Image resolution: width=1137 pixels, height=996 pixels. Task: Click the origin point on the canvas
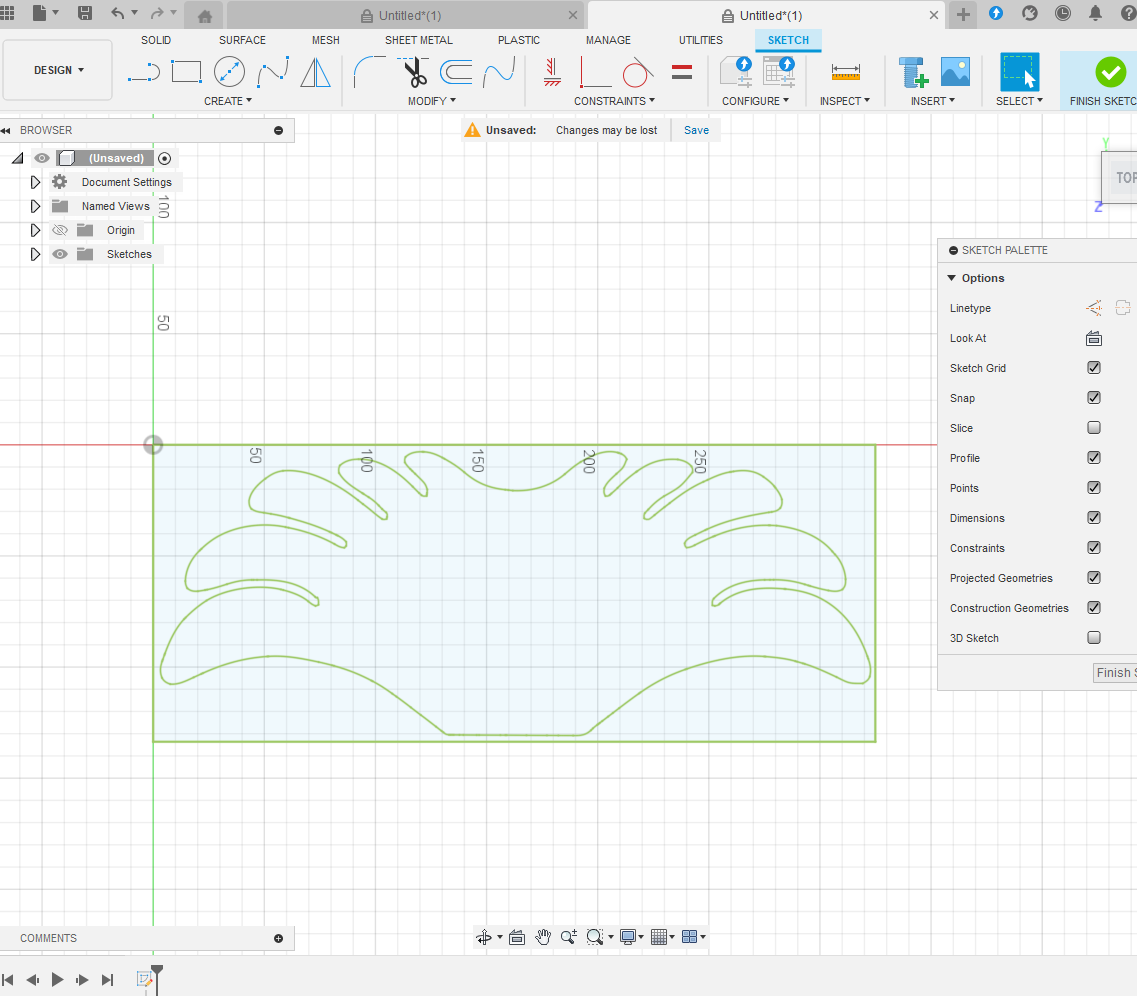coord(153,445)
